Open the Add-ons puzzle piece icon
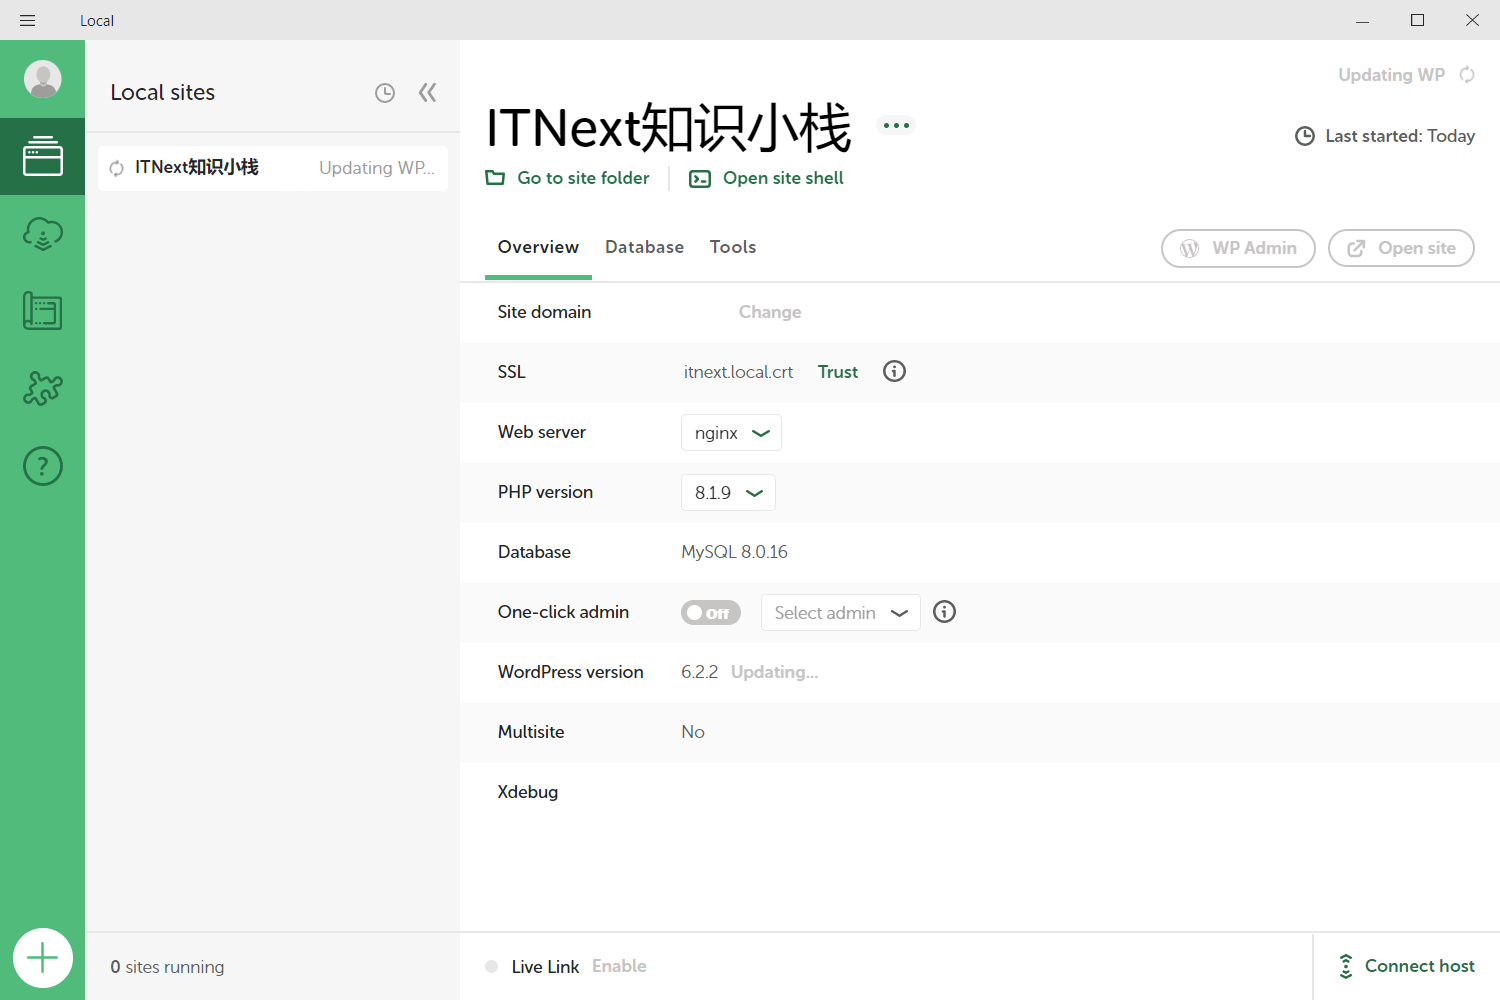Image resolution: width=1500 pixels, height=1000 pixels. (43, 388)
